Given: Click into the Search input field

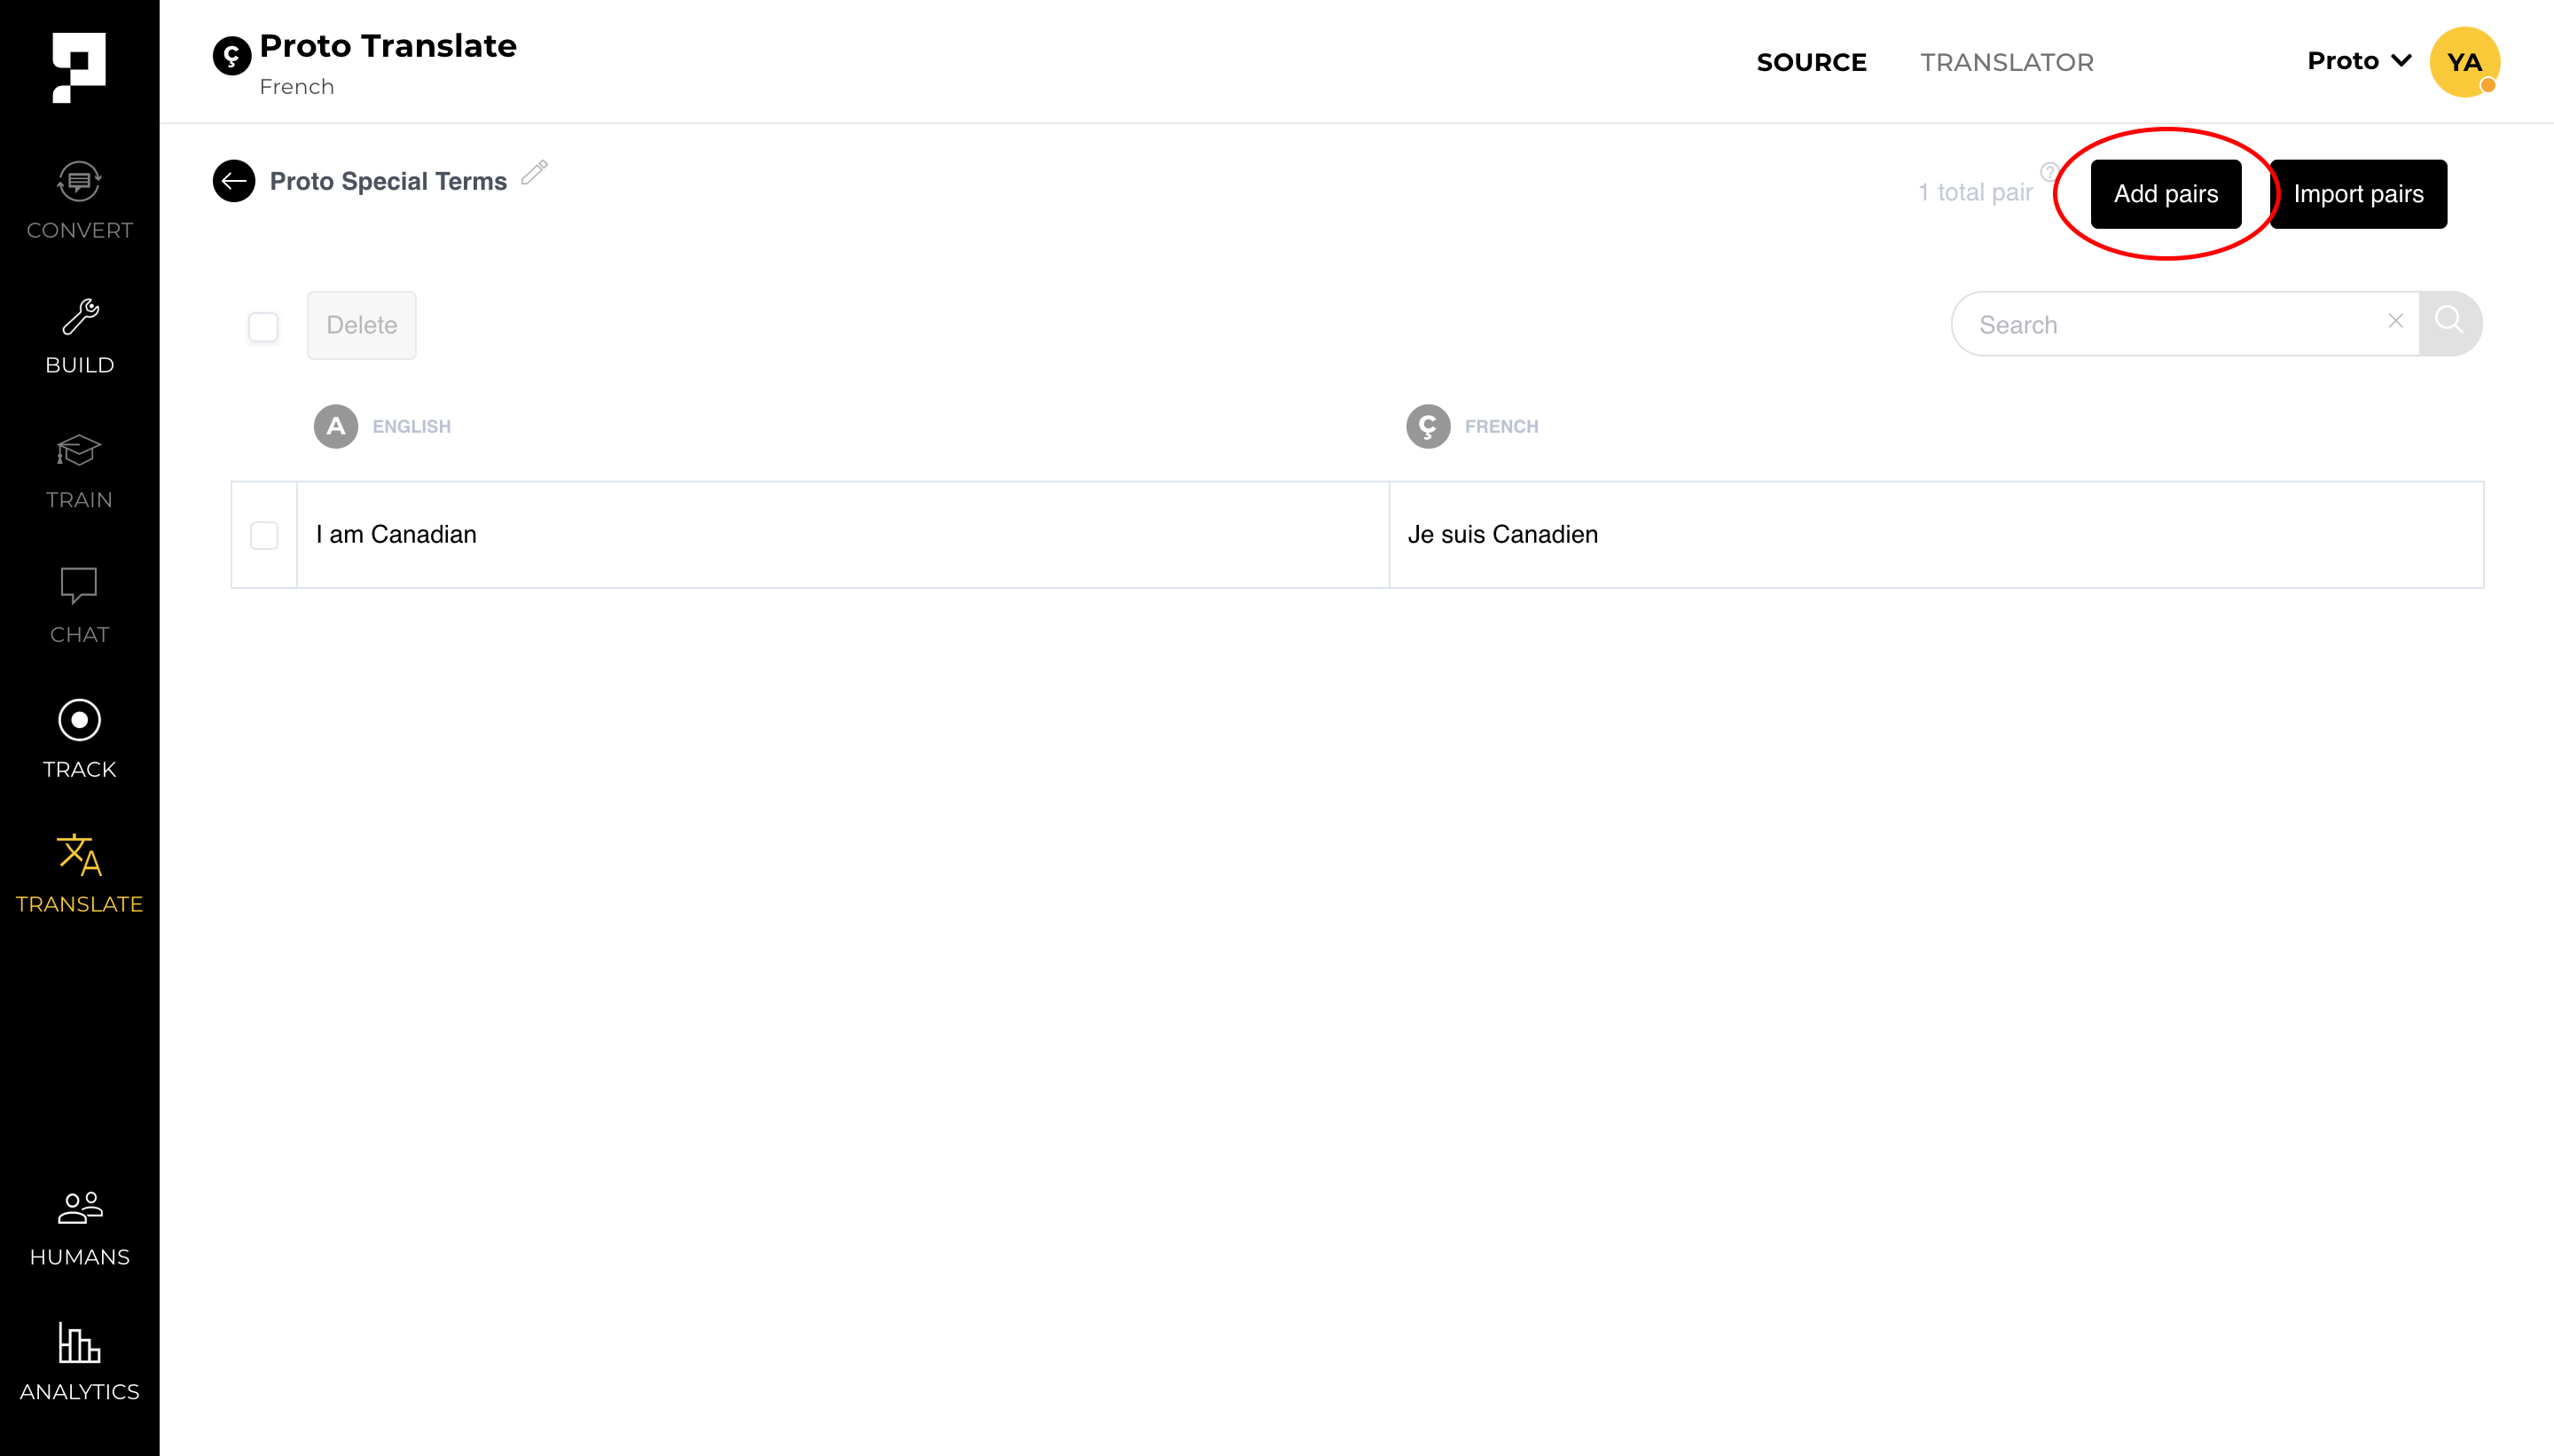Looking at the screenshot, I should (x=2170, y=325).
